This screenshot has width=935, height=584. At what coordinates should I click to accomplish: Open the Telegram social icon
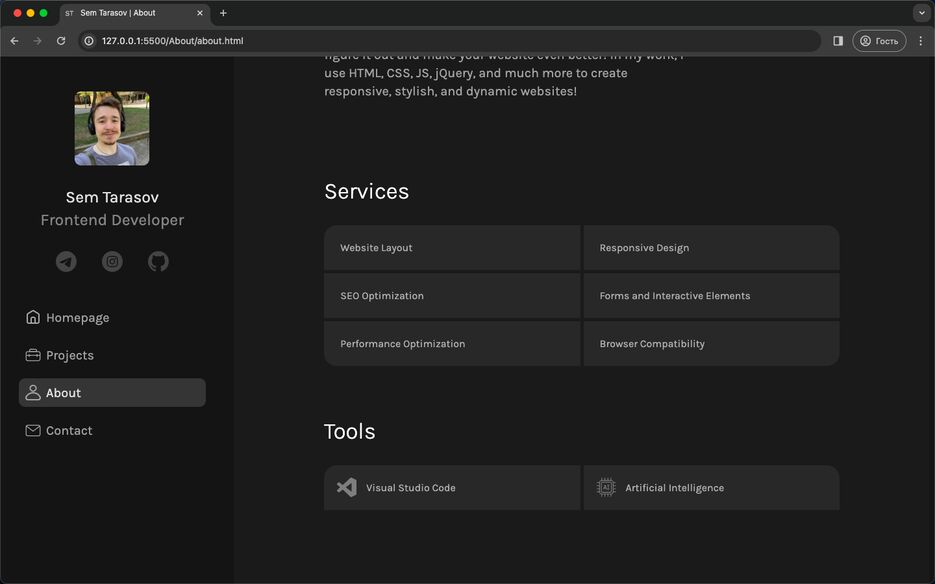pyautogui.click(x=66, y=261)
